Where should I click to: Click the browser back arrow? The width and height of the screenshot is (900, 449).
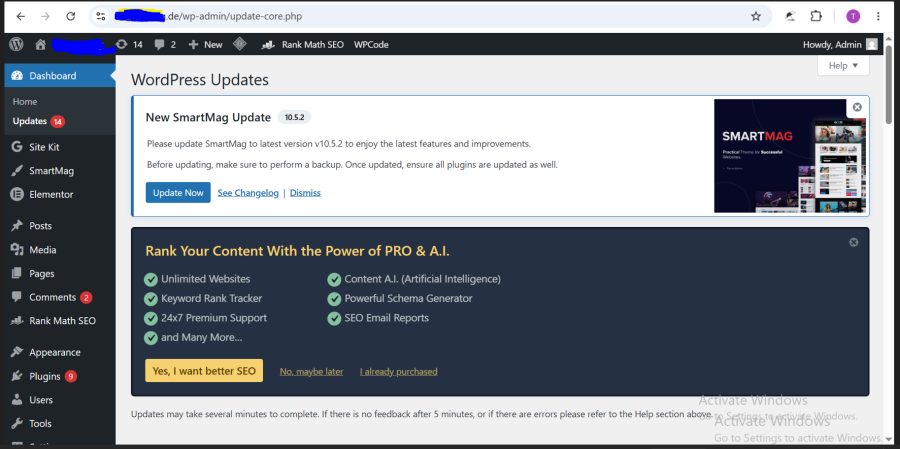click(21, 16)
